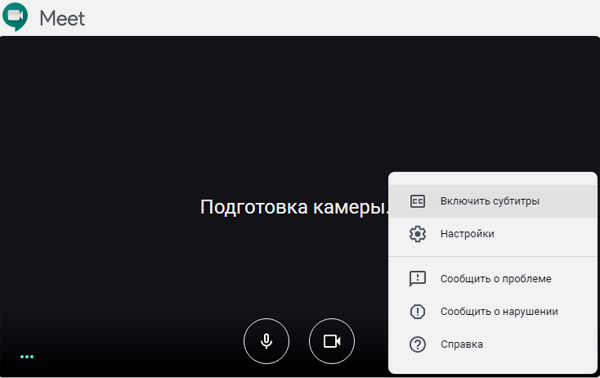
Task: Click the gear icon beside Настройки
Action: [417, 234]
